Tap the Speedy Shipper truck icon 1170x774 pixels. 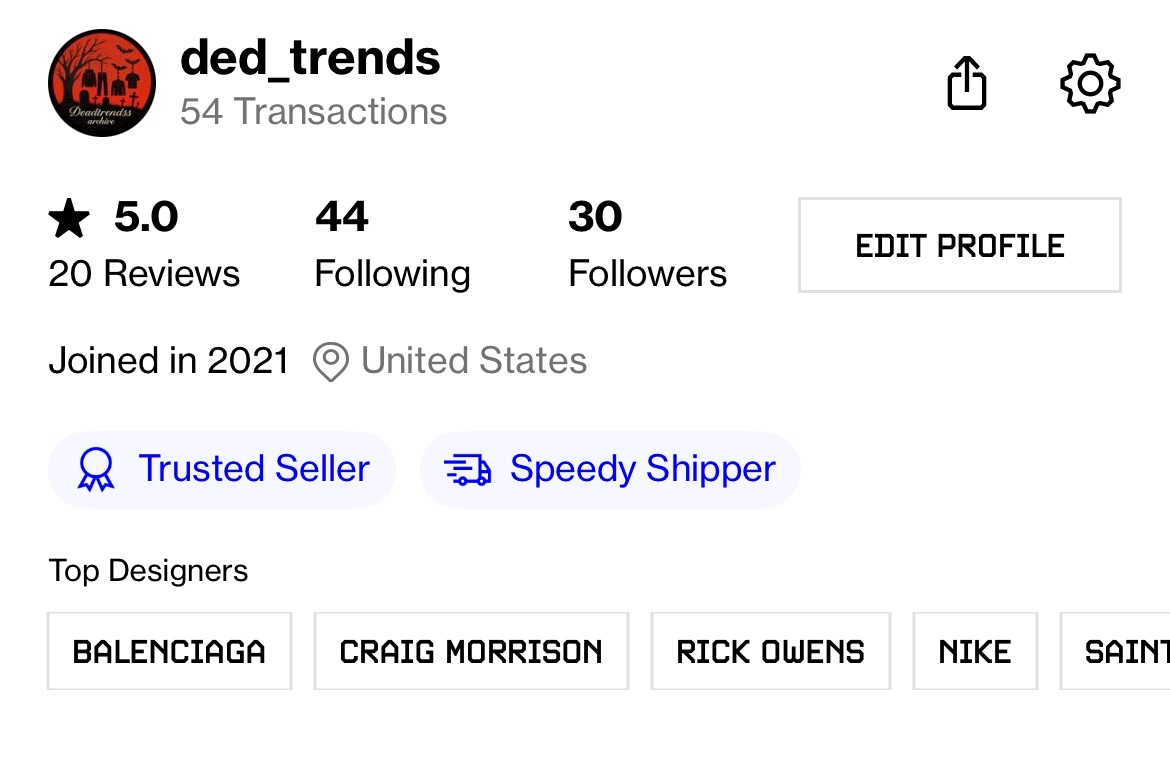coord(467,469)
